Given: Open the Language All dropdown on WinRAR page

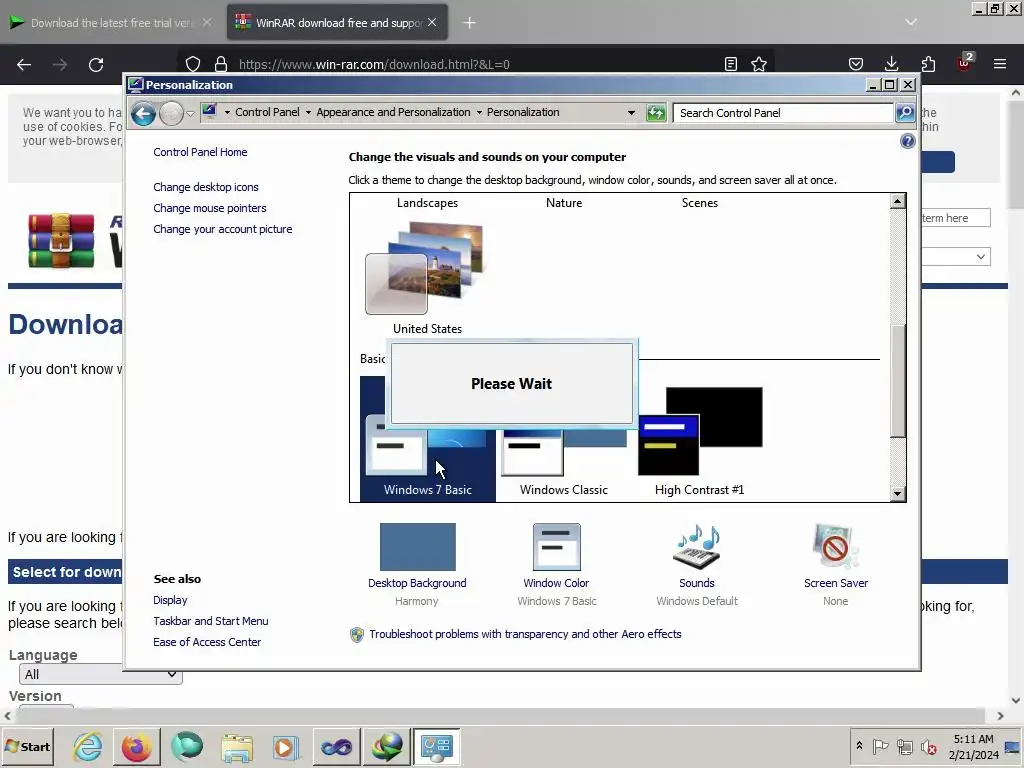Looking at the screenshot, I should (101, 674).
